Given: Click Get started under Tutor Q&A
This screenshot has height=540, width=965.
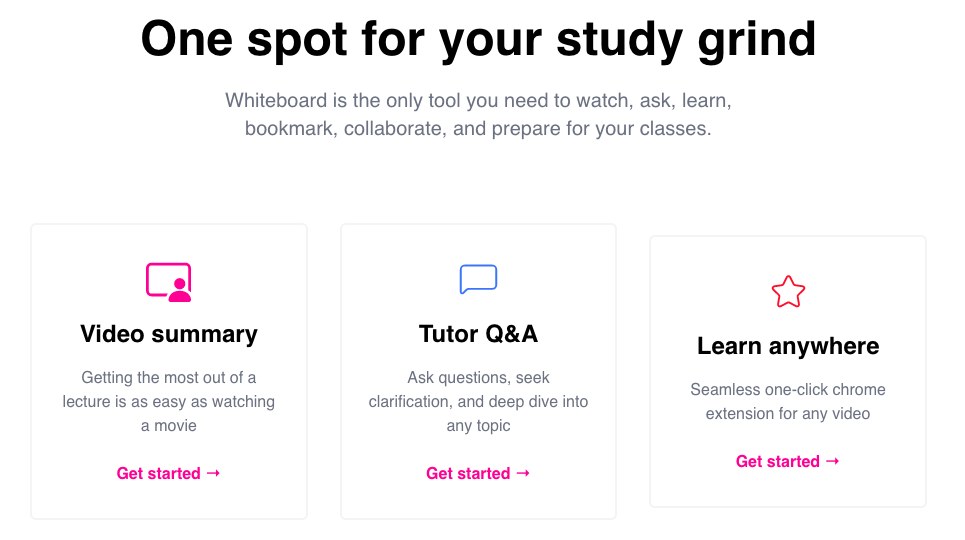Looking at the screenshot, I should [468, 473].
